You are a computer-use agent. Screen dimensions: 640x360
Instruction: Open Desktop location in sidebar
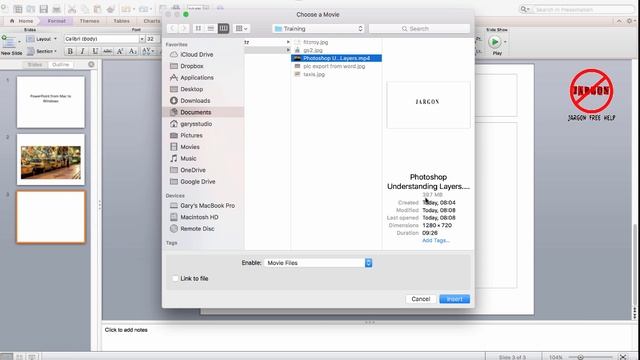click(191, 89)
